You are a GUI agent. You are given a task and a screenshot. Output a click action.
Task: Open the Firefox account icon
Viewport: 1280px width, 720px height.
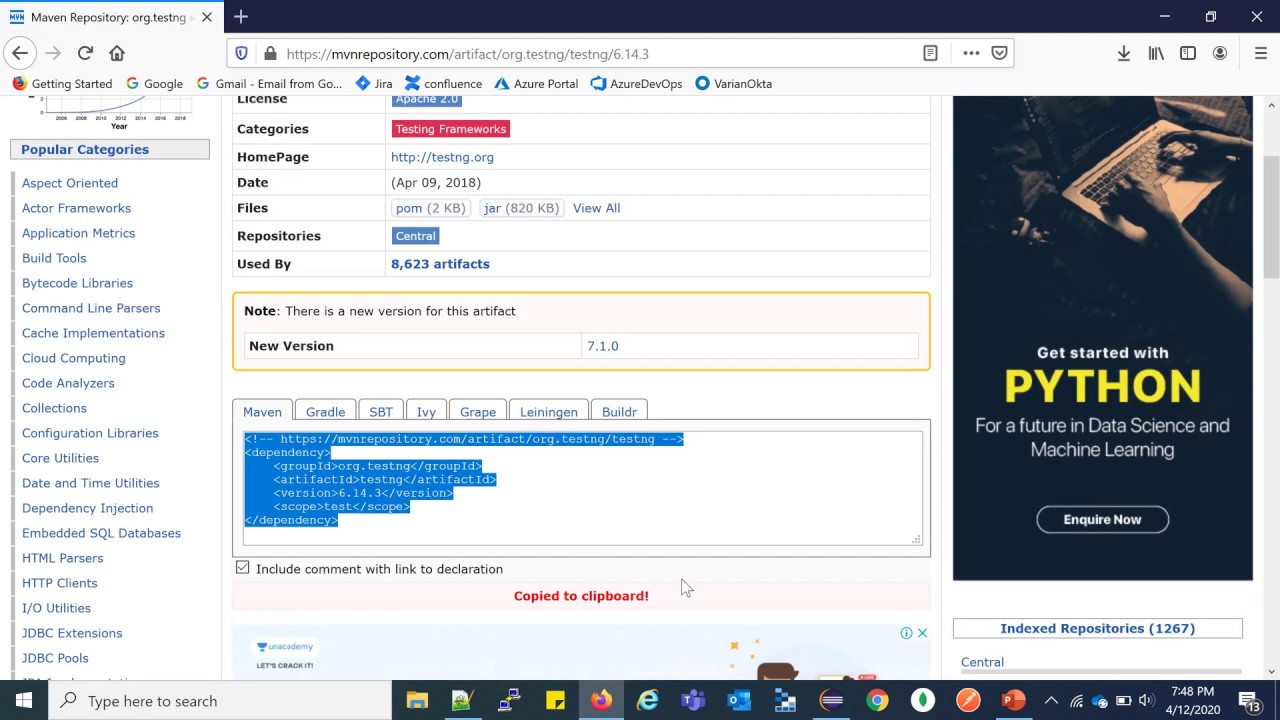coord(1220,54)
